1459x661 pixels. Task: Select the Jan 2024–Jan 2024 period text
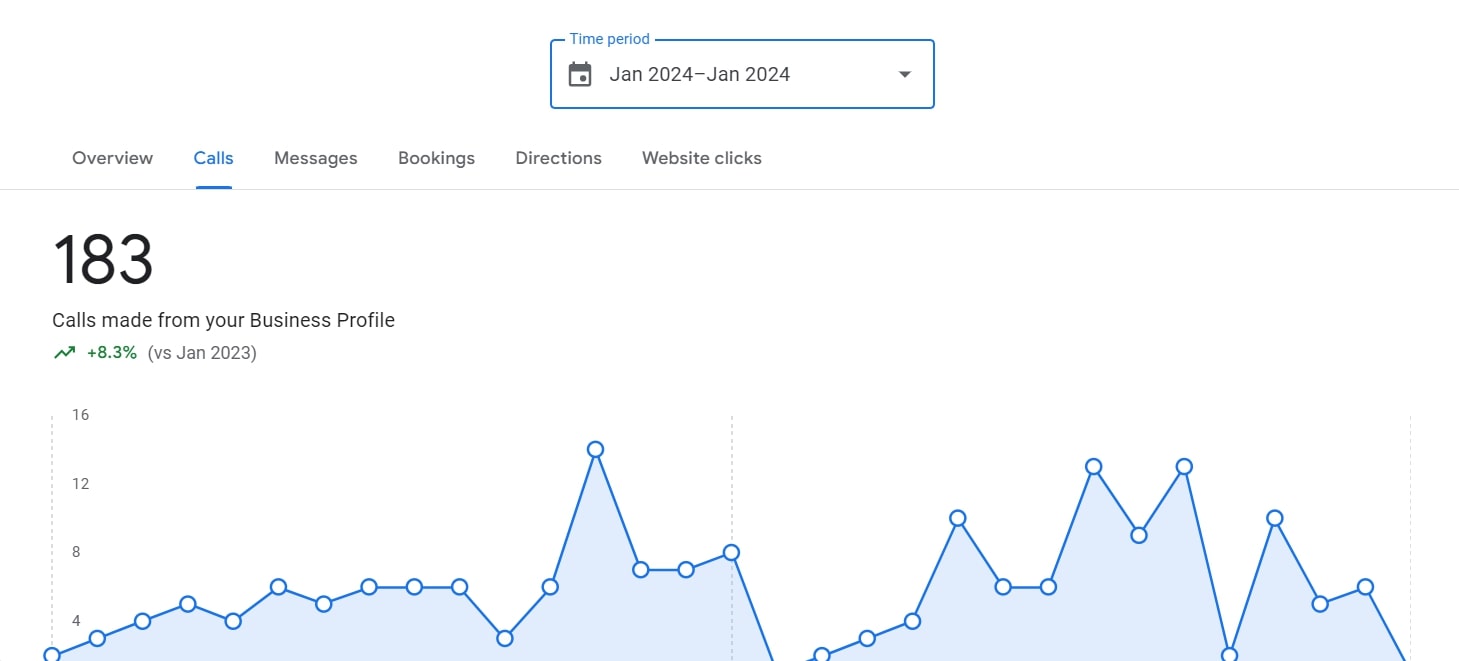tap(700, 74)
